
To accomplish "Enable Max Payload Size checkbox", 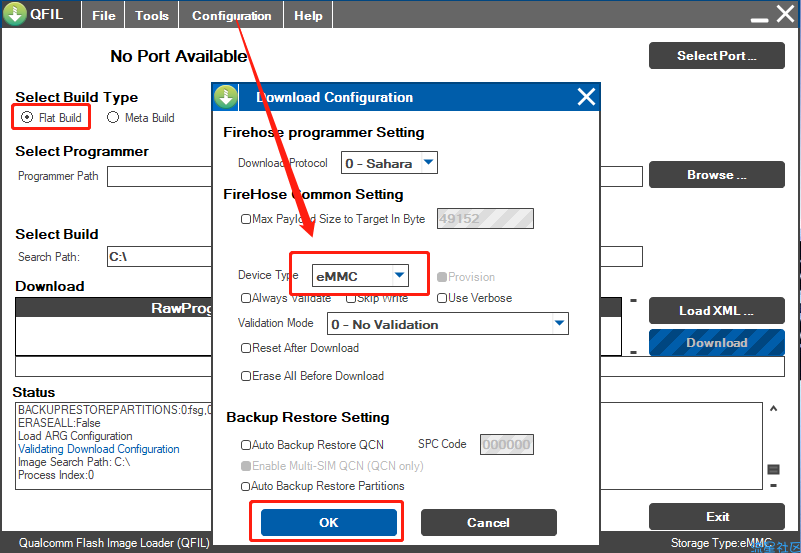I will point(246,219).
